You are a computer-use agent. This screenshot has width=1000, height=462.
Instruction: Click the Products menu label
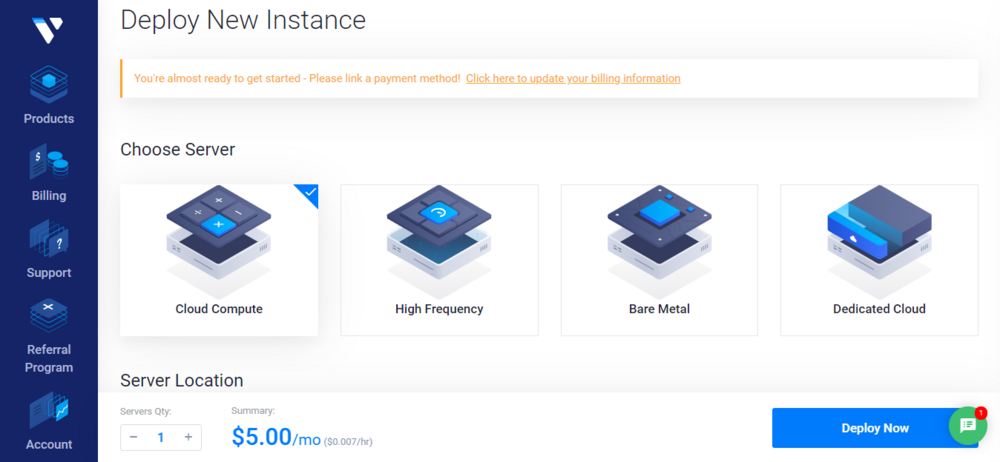point(49,118)
